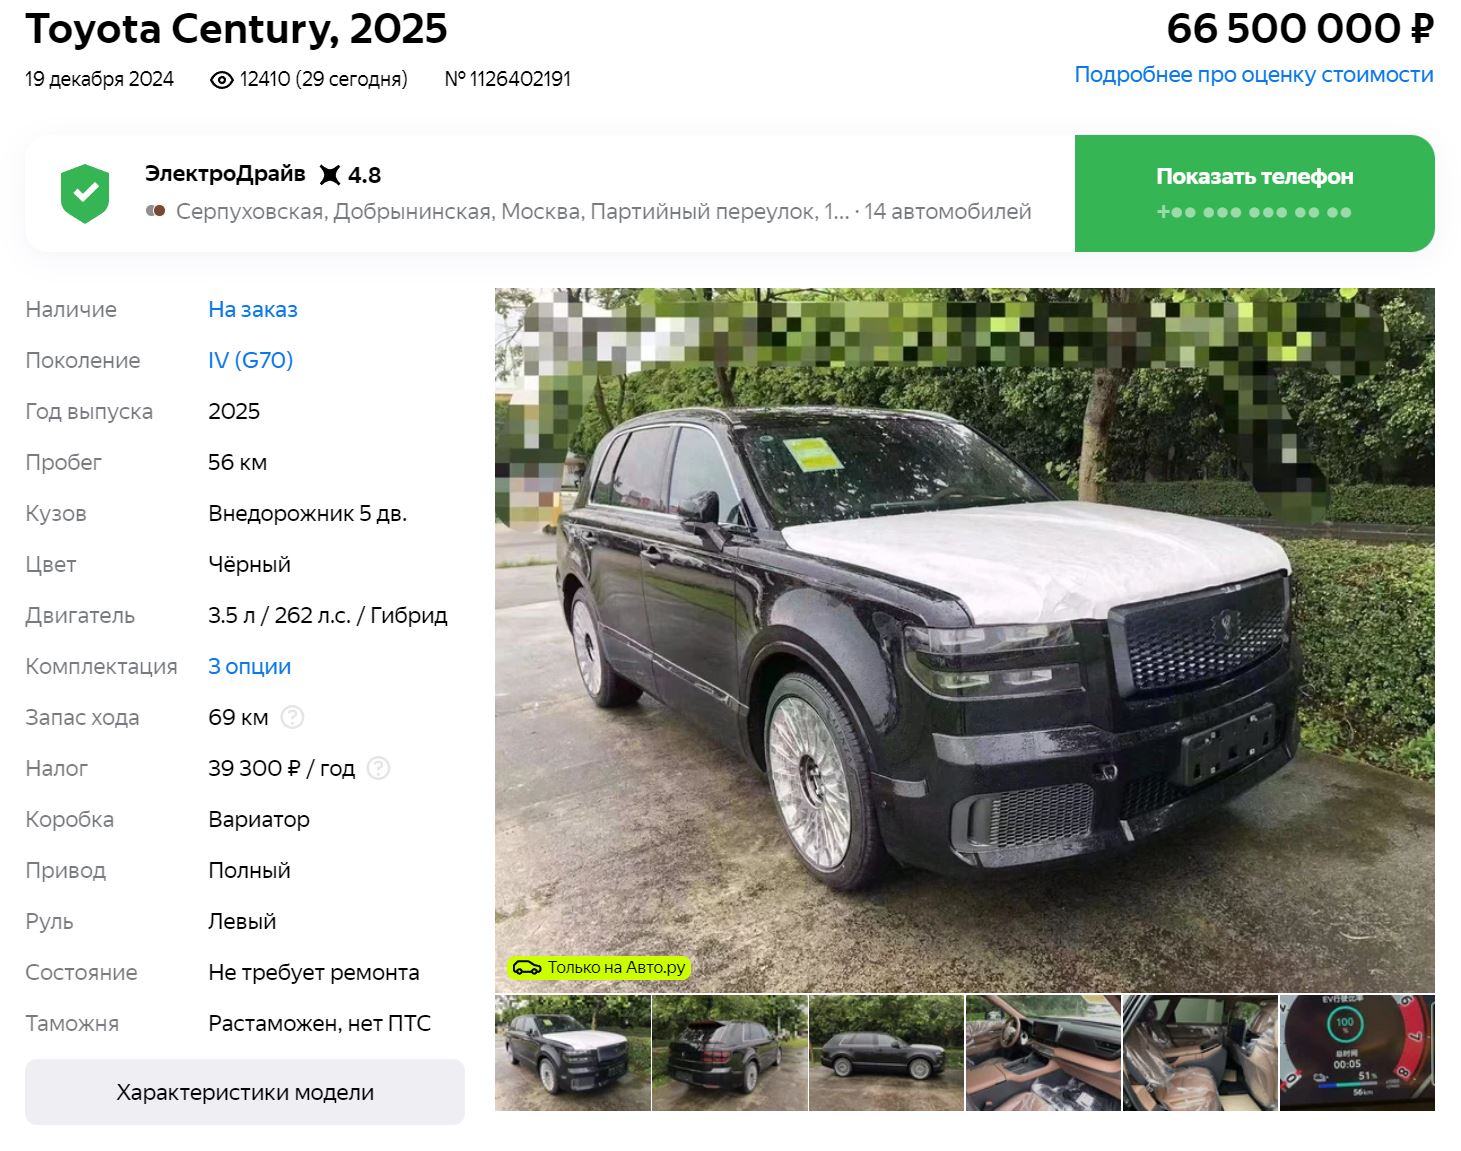Select instrument cluster gauge thumbnail
Viewport: 1461px width, 1151px height.
point(1358,1053)
